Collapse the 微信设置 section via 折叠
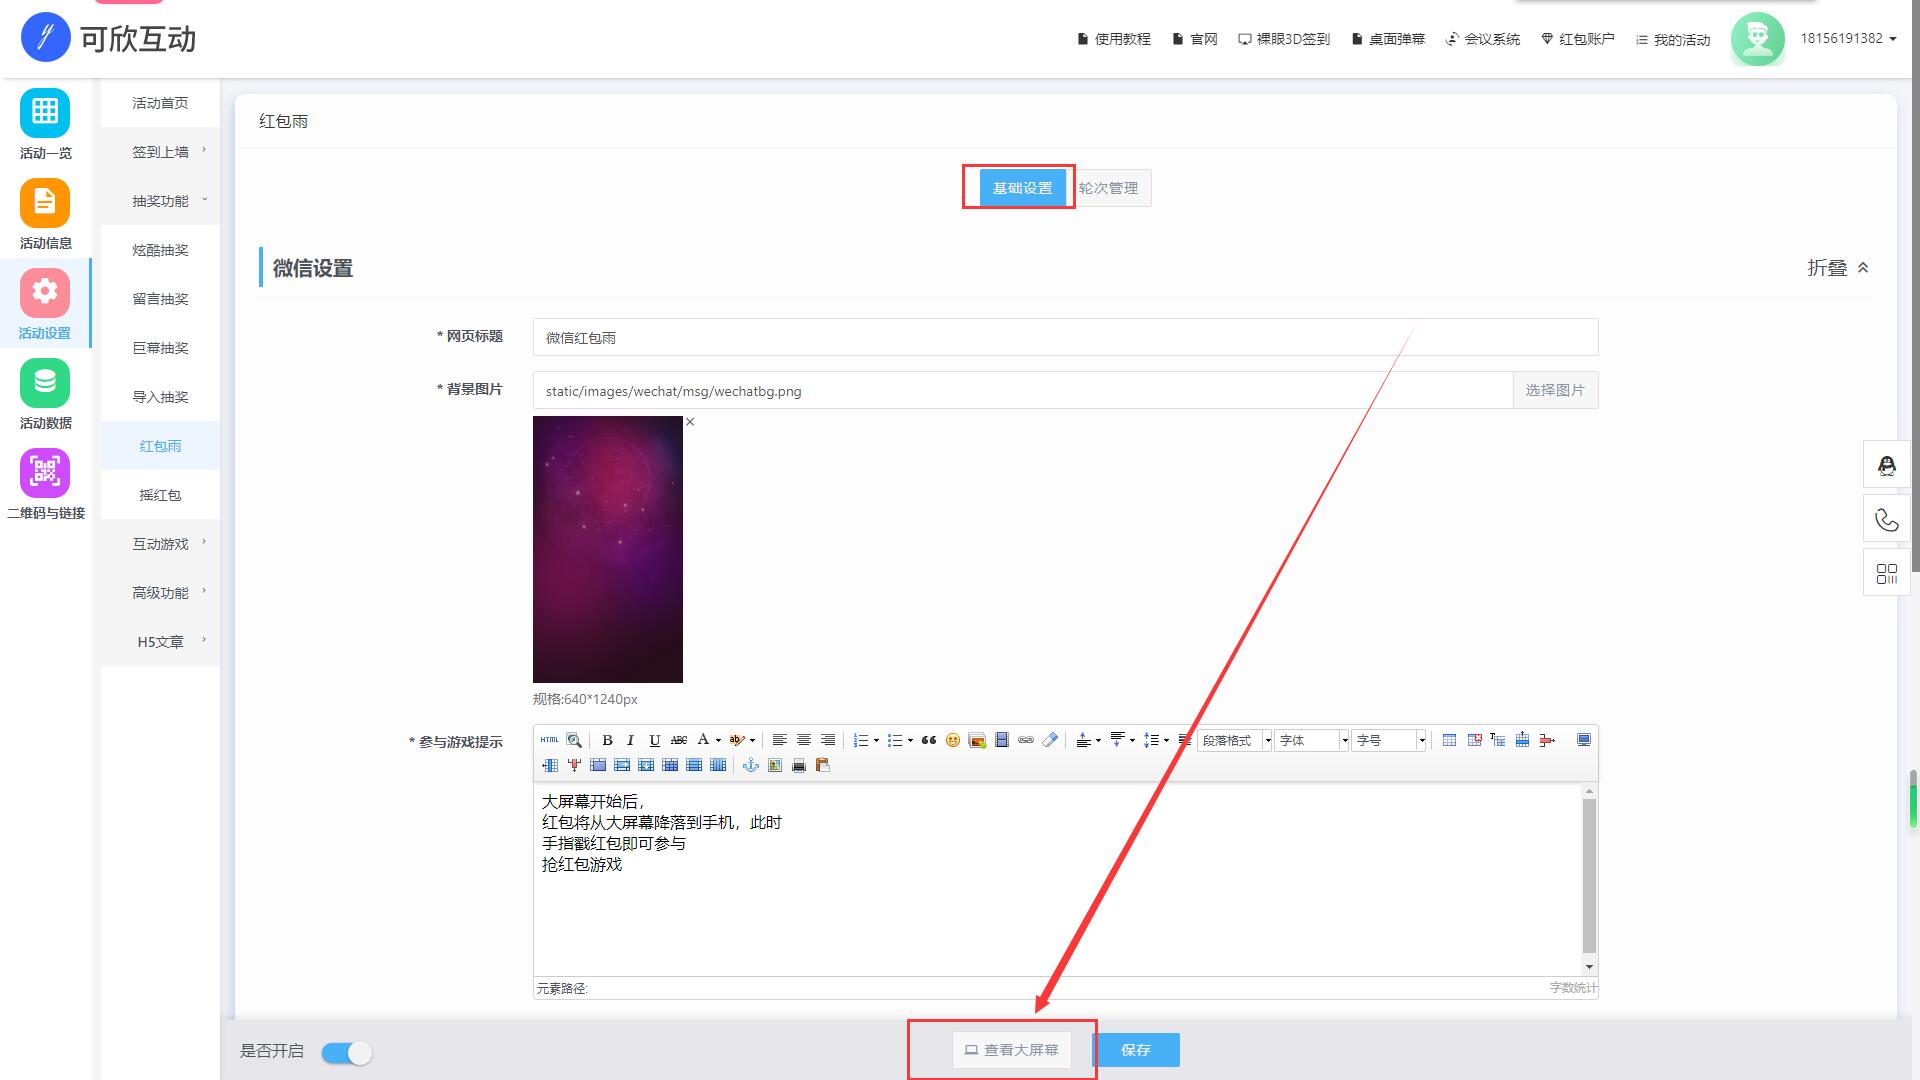 (x=1838, y=268)
